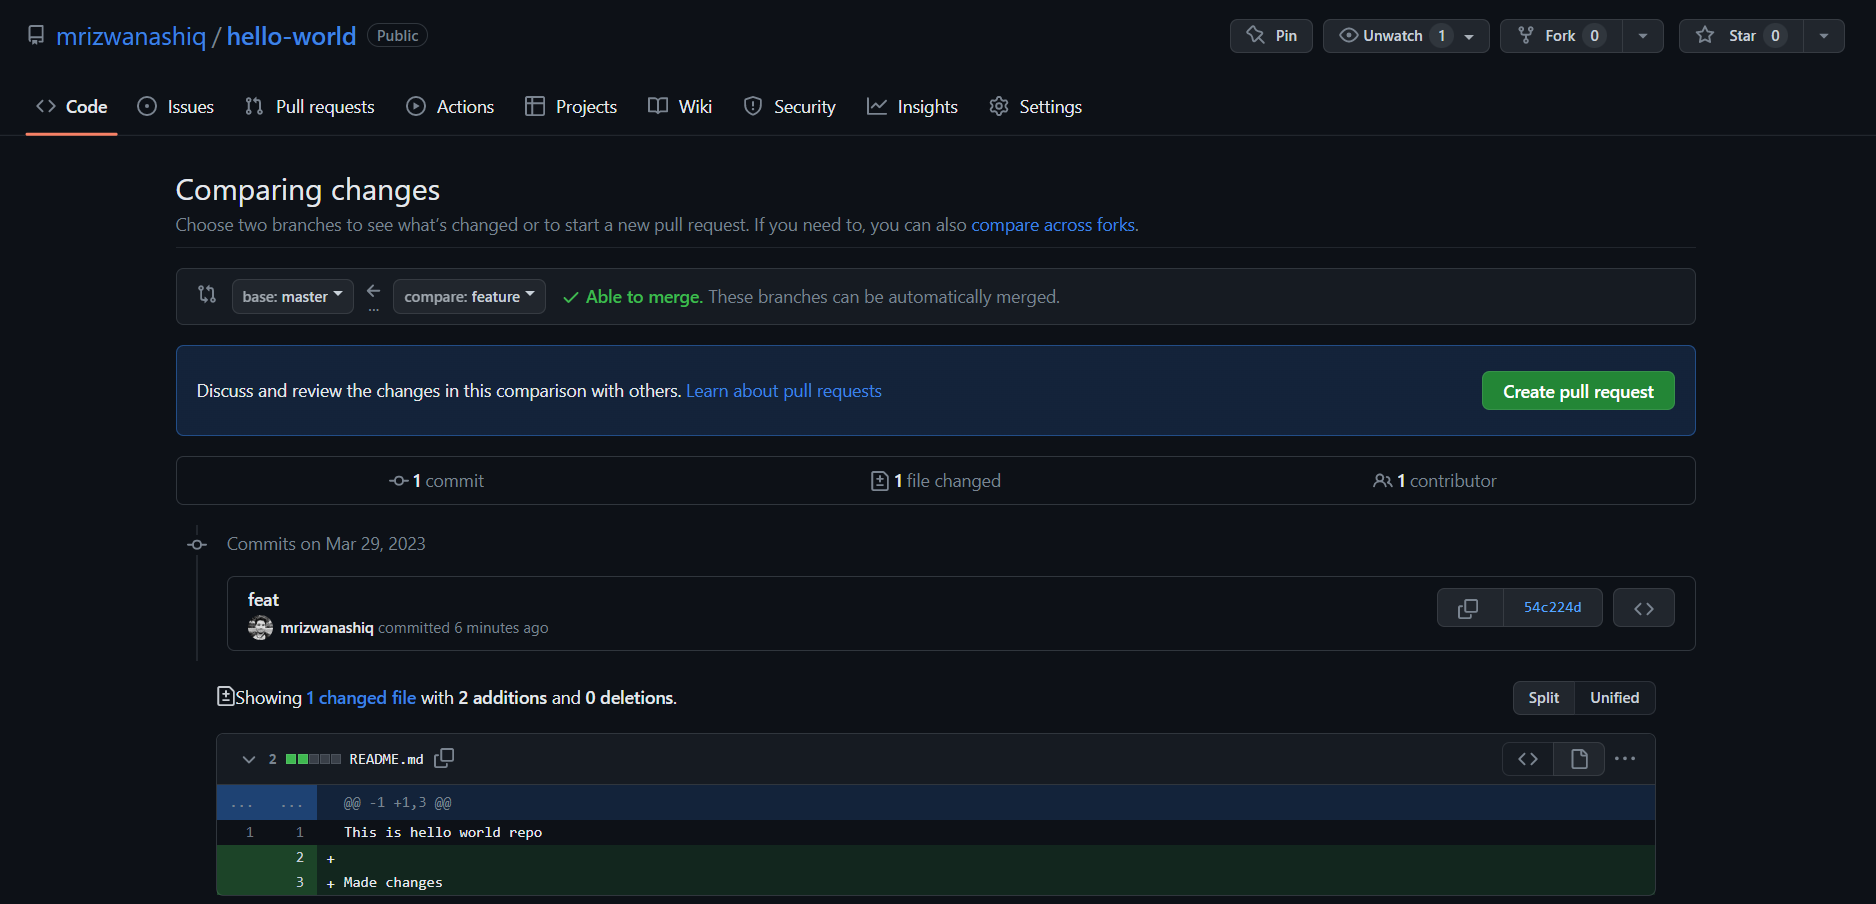Open the base: master branch selector
Image resolution: width=1876 pixels, height=904 pixels.
point(293,296)
